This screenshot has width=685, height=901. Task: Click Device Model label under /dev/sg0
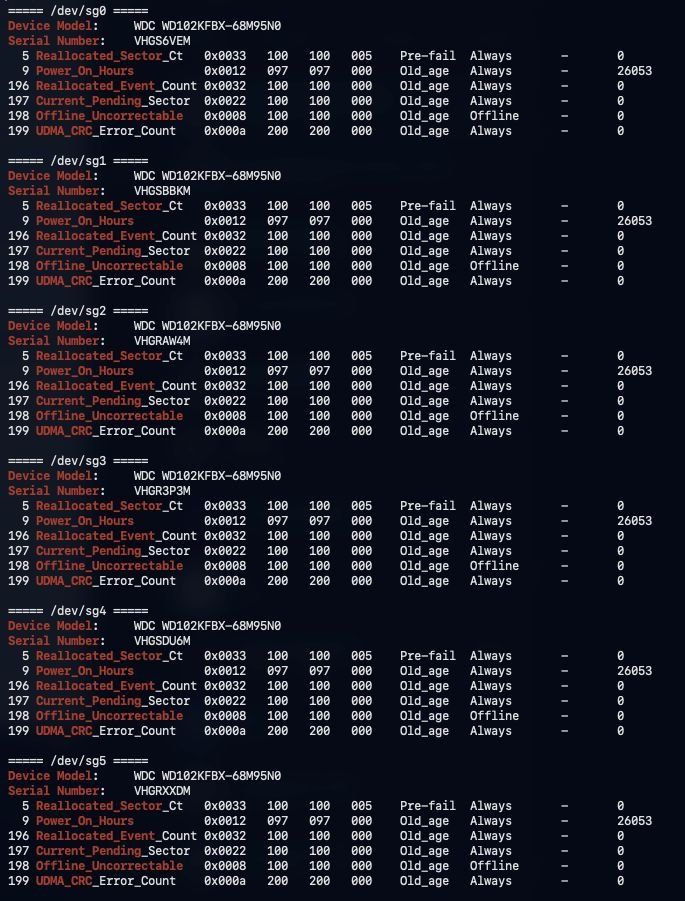(x=53, y=26)
